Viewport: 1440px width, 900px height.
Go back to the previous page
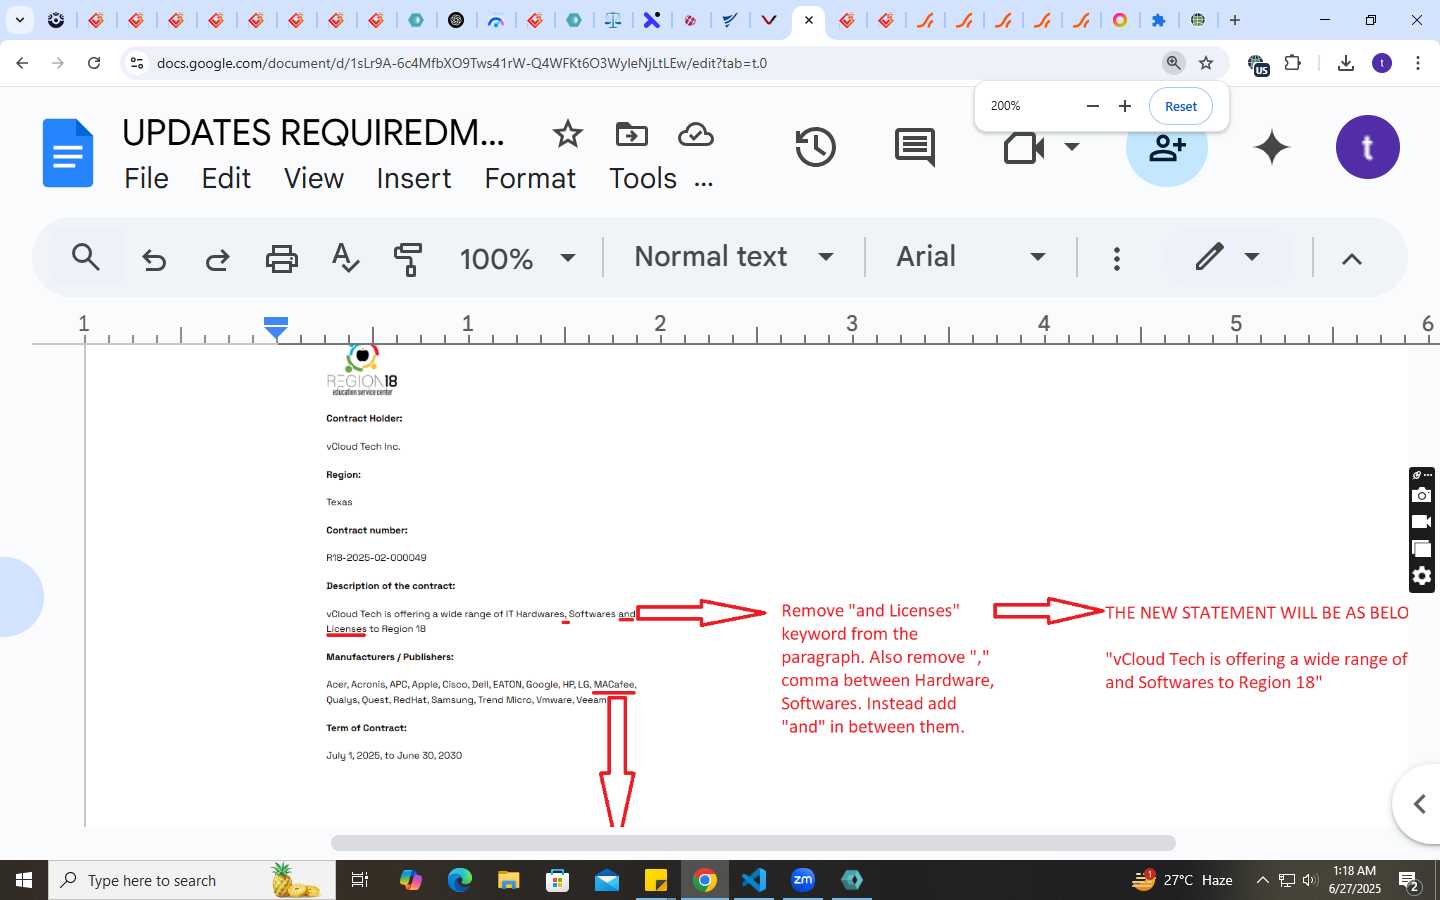(x=22, y=63)
